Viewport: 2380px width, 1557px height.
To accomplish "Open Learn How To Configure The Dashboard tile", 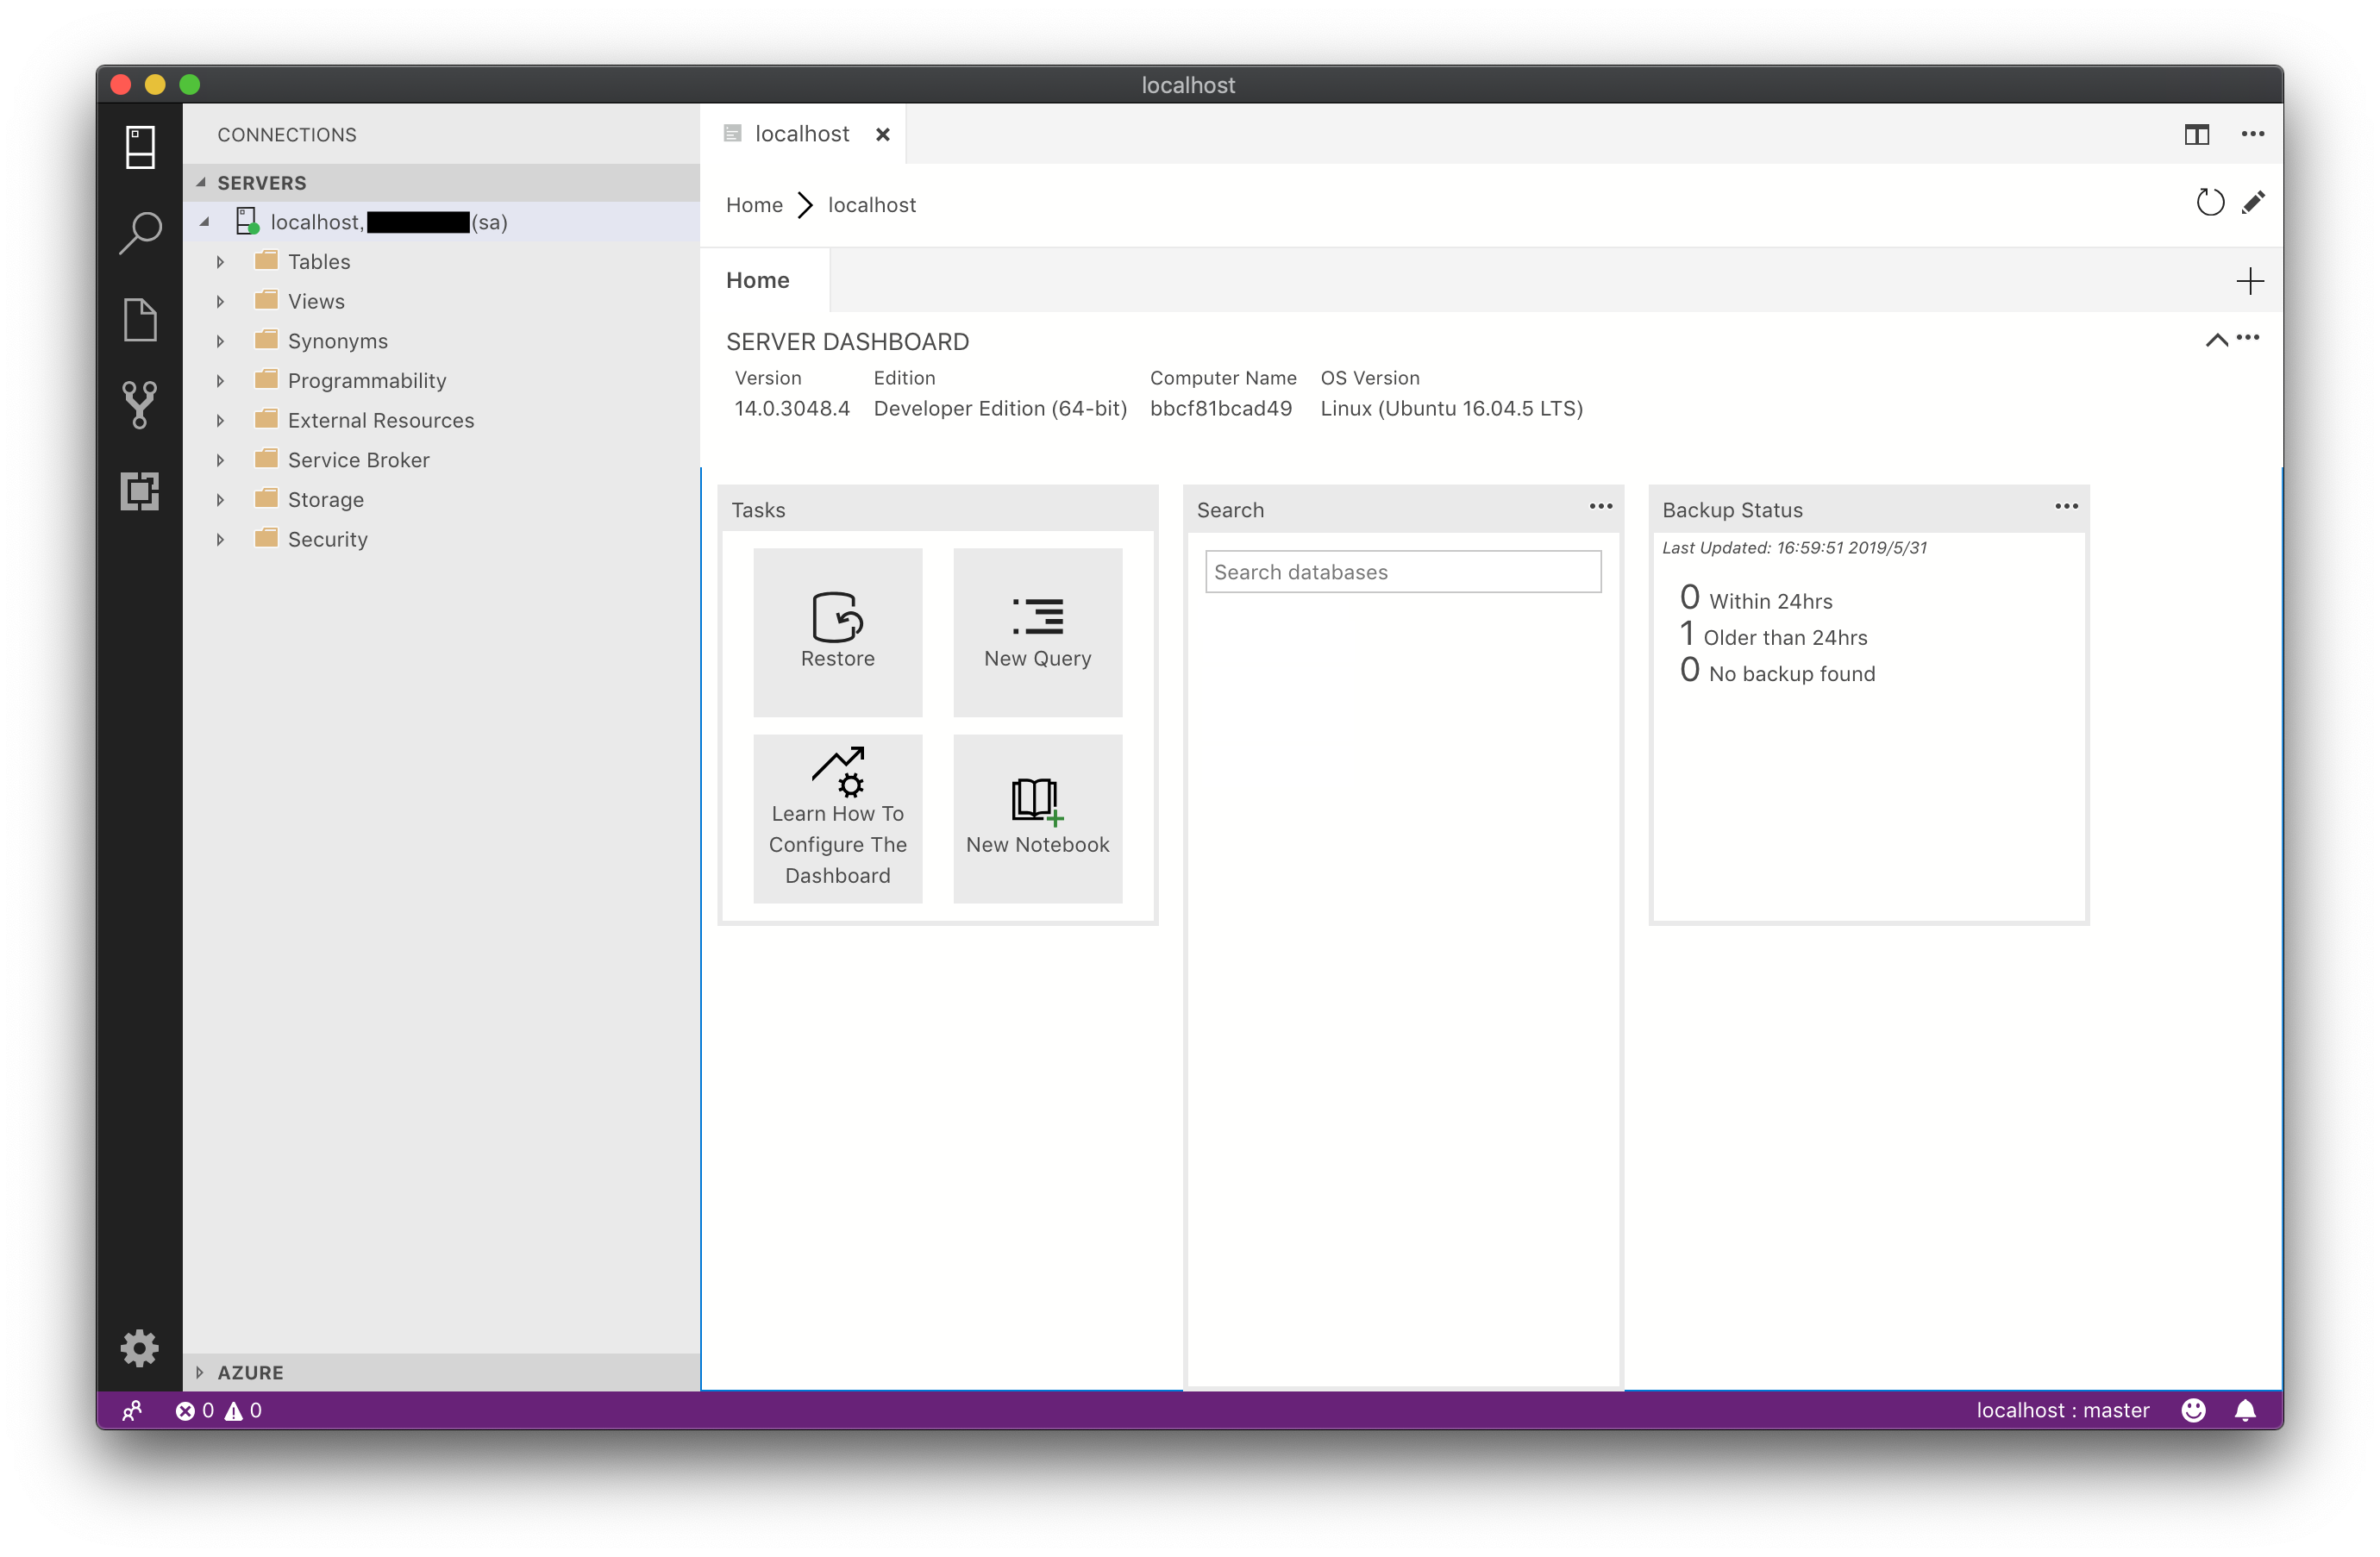I will click(837, 819).
